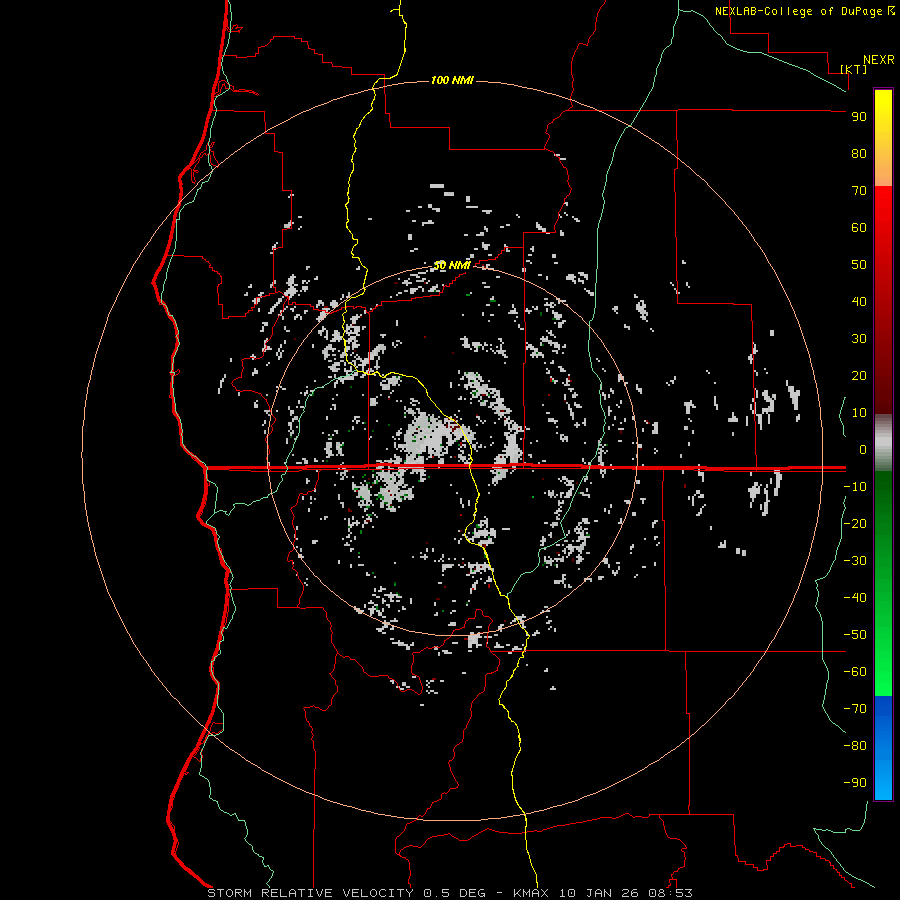Image resolution: width=900 pixels, height=900 pixels.
Task: Click the 40 value on velocity scale
Action: [859, 301]
